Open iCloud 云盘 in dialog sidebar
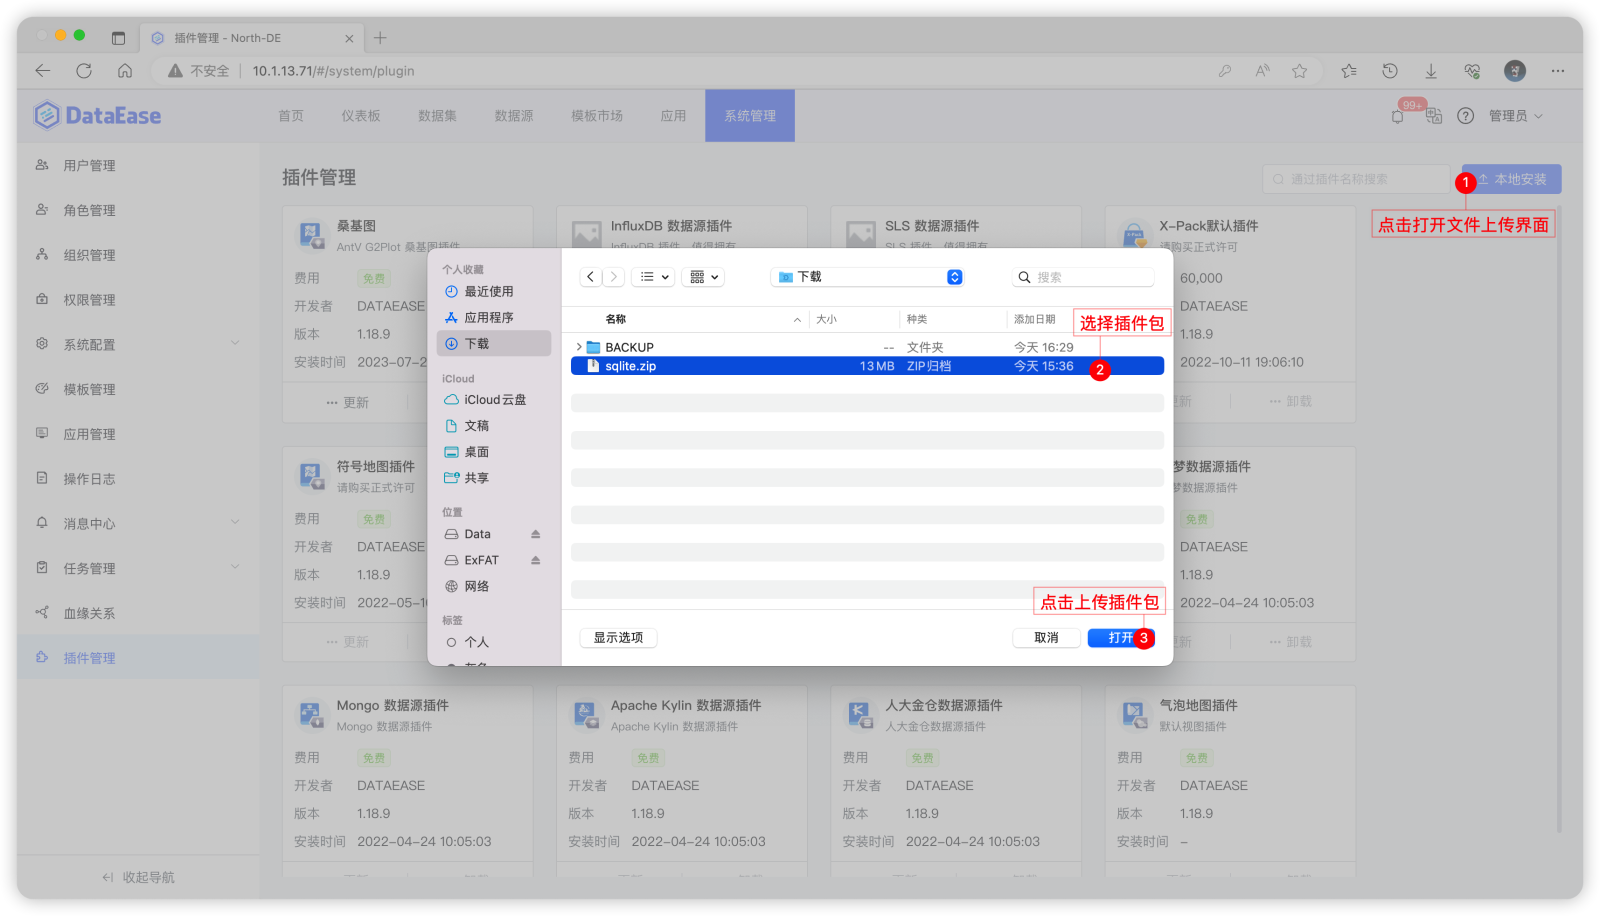This screenshot has width=1600, height=916. [494, 400]
